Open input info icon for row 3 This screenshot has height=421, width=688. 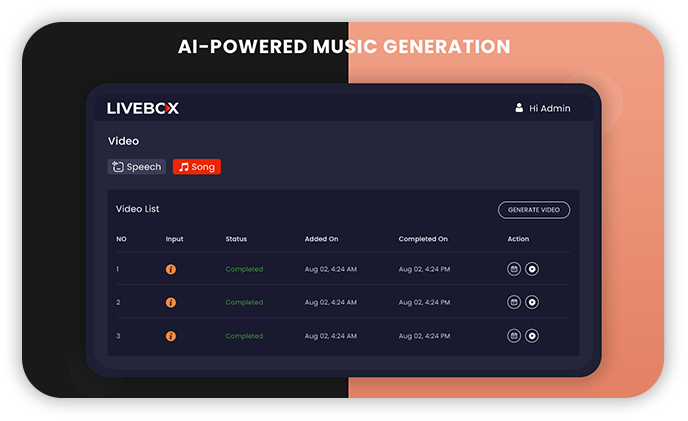(171, 336)
